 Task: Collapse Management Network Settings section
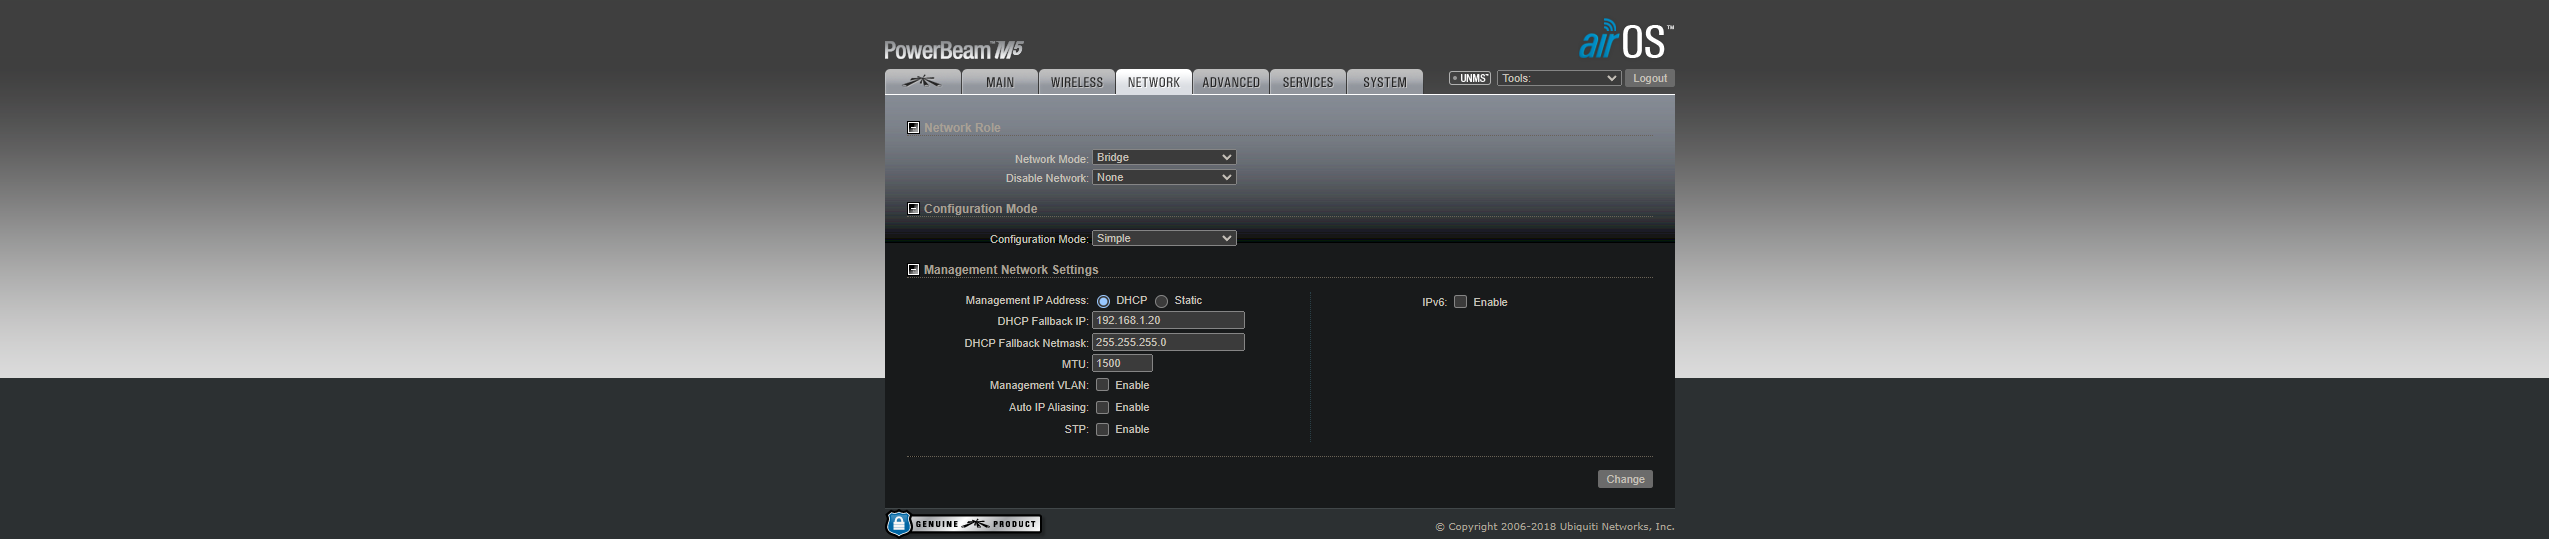[x=913, y=270]
